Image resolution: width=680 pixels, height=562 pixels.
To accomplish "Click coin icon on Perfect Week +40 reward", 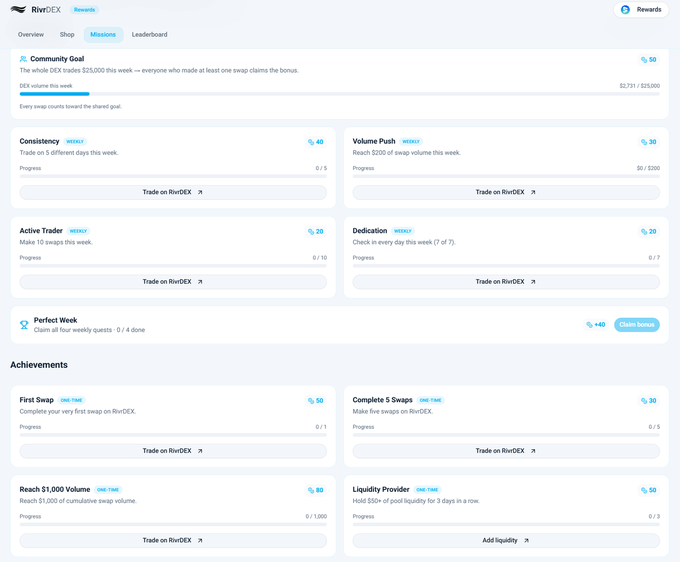I will point(589,325).
